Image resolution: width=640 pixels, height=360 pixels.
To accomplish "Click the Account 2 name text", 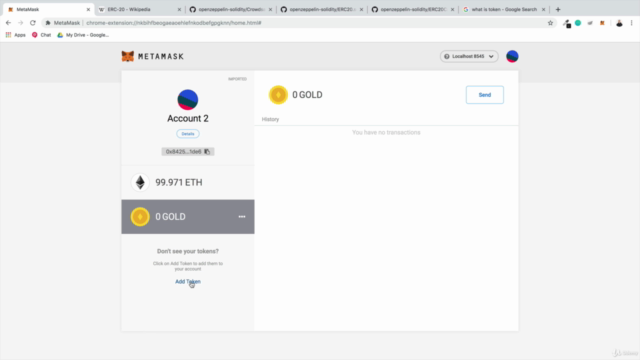I will click(x=188, y=118).
